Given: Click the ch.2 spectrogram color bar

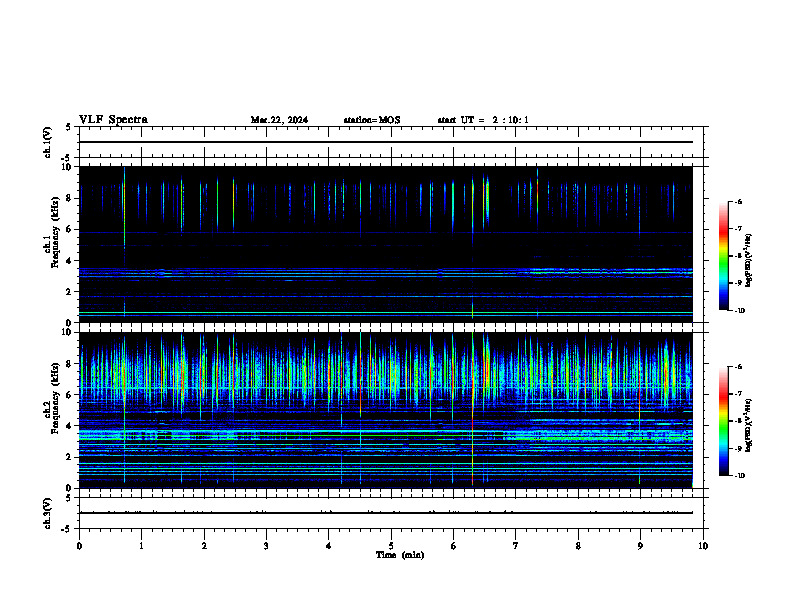Looking at the screenshot, I should point(724,421).
